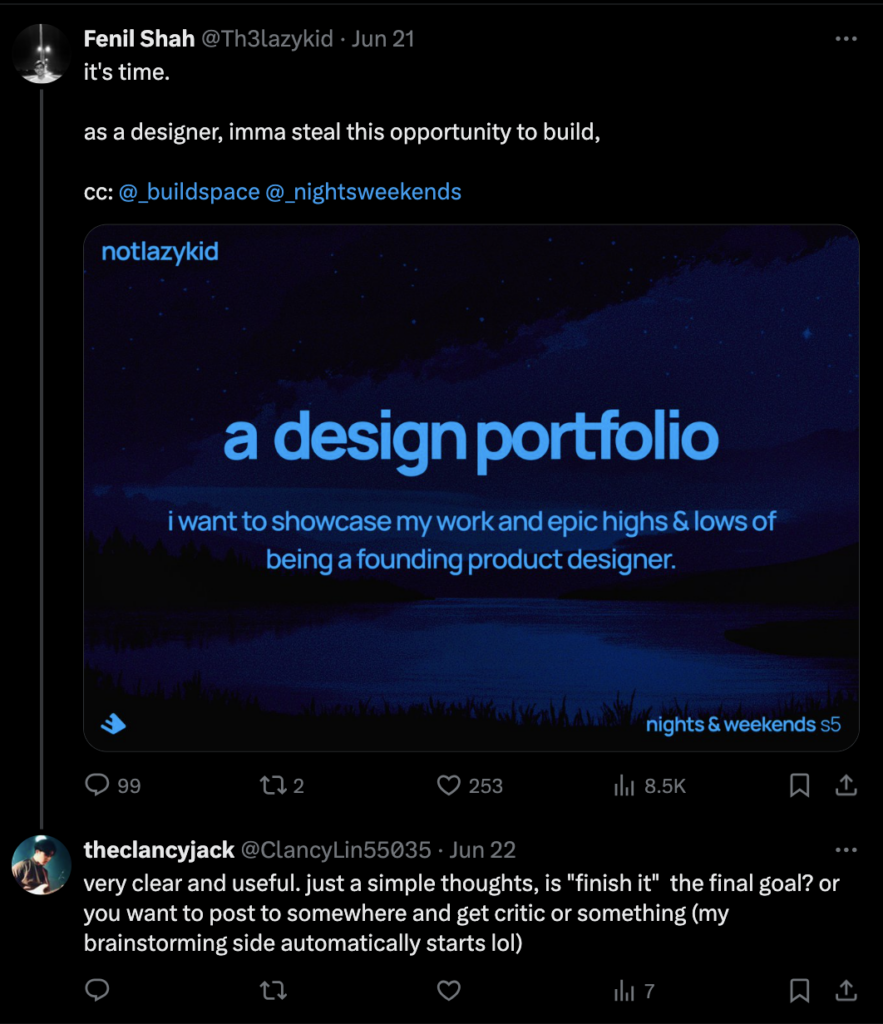Retweet Fenil Shah's design portfolio post
This screenshot has width=883, height=1024.
click(273, 786)
